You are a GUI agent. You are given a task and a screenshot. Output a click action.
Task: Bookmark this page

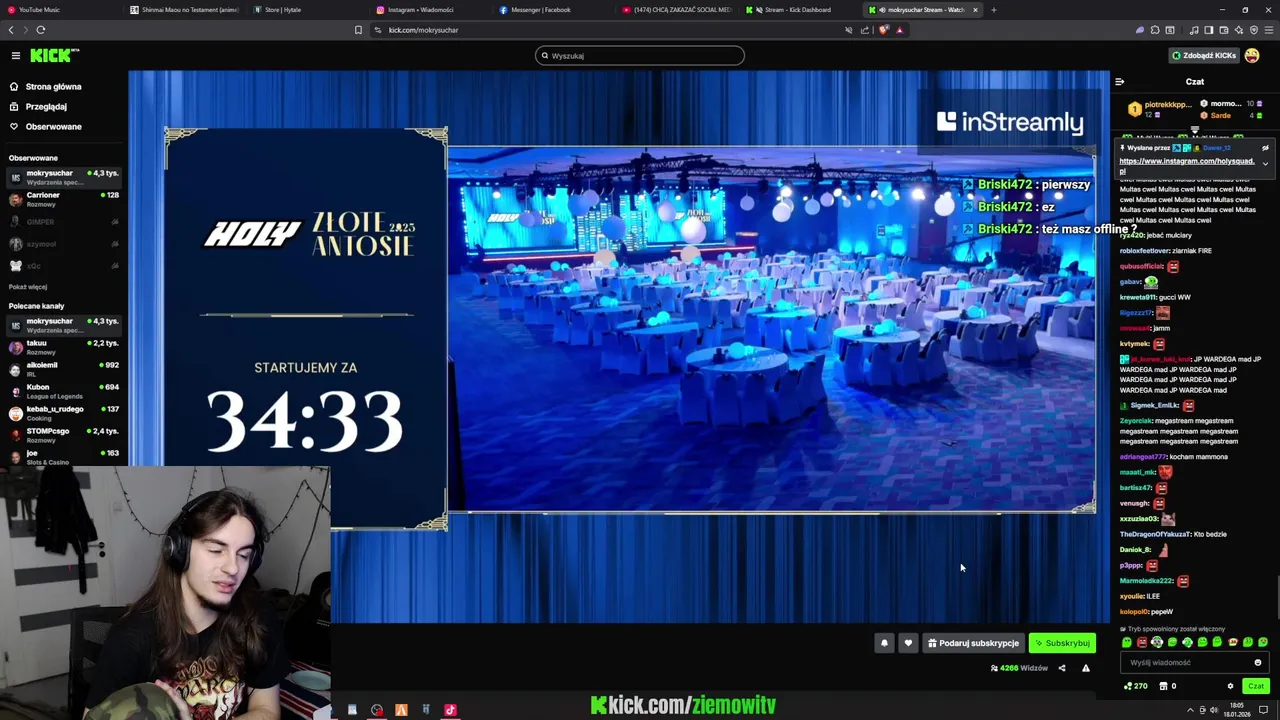(358, 30)
